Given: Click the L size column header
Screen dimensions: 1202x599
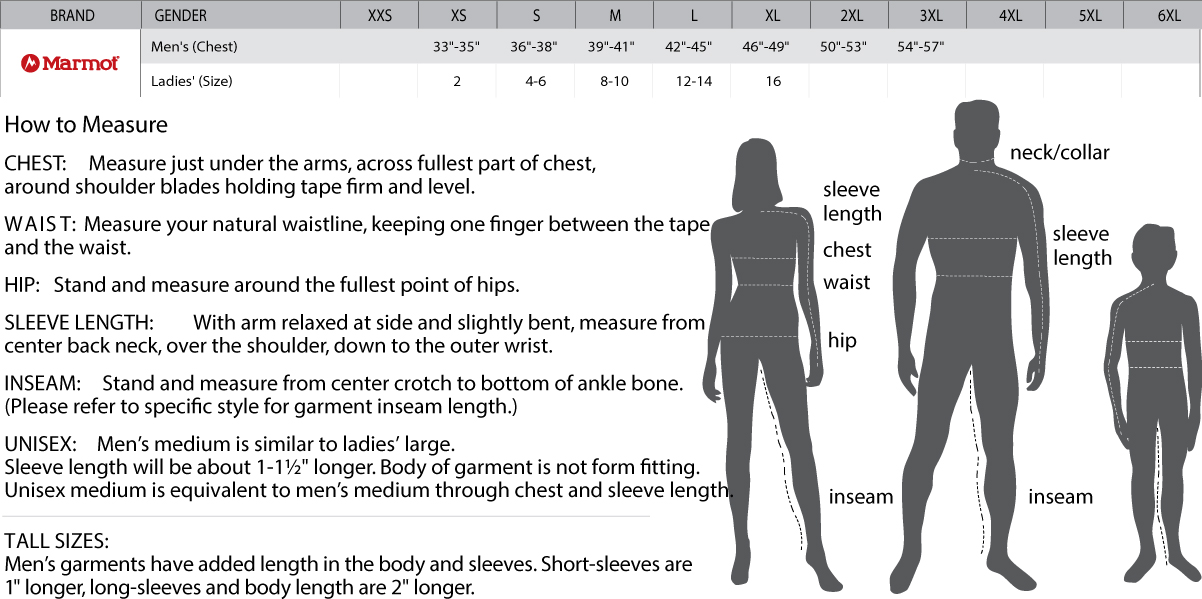Looking at the screenshot, I should (x=693, y=15).
